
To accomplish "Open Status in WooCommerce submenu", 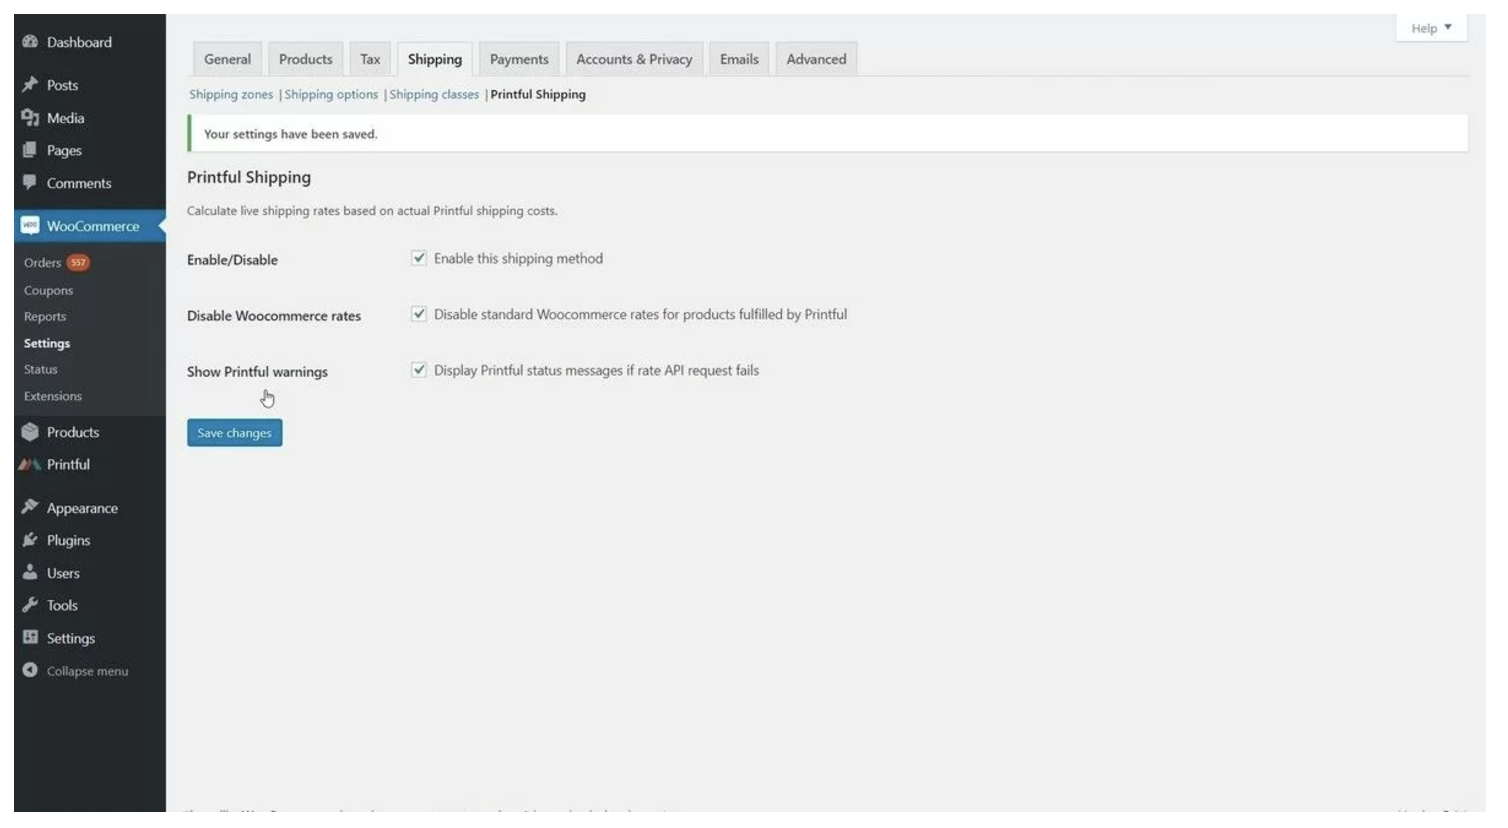I will (x=41, y=369).
